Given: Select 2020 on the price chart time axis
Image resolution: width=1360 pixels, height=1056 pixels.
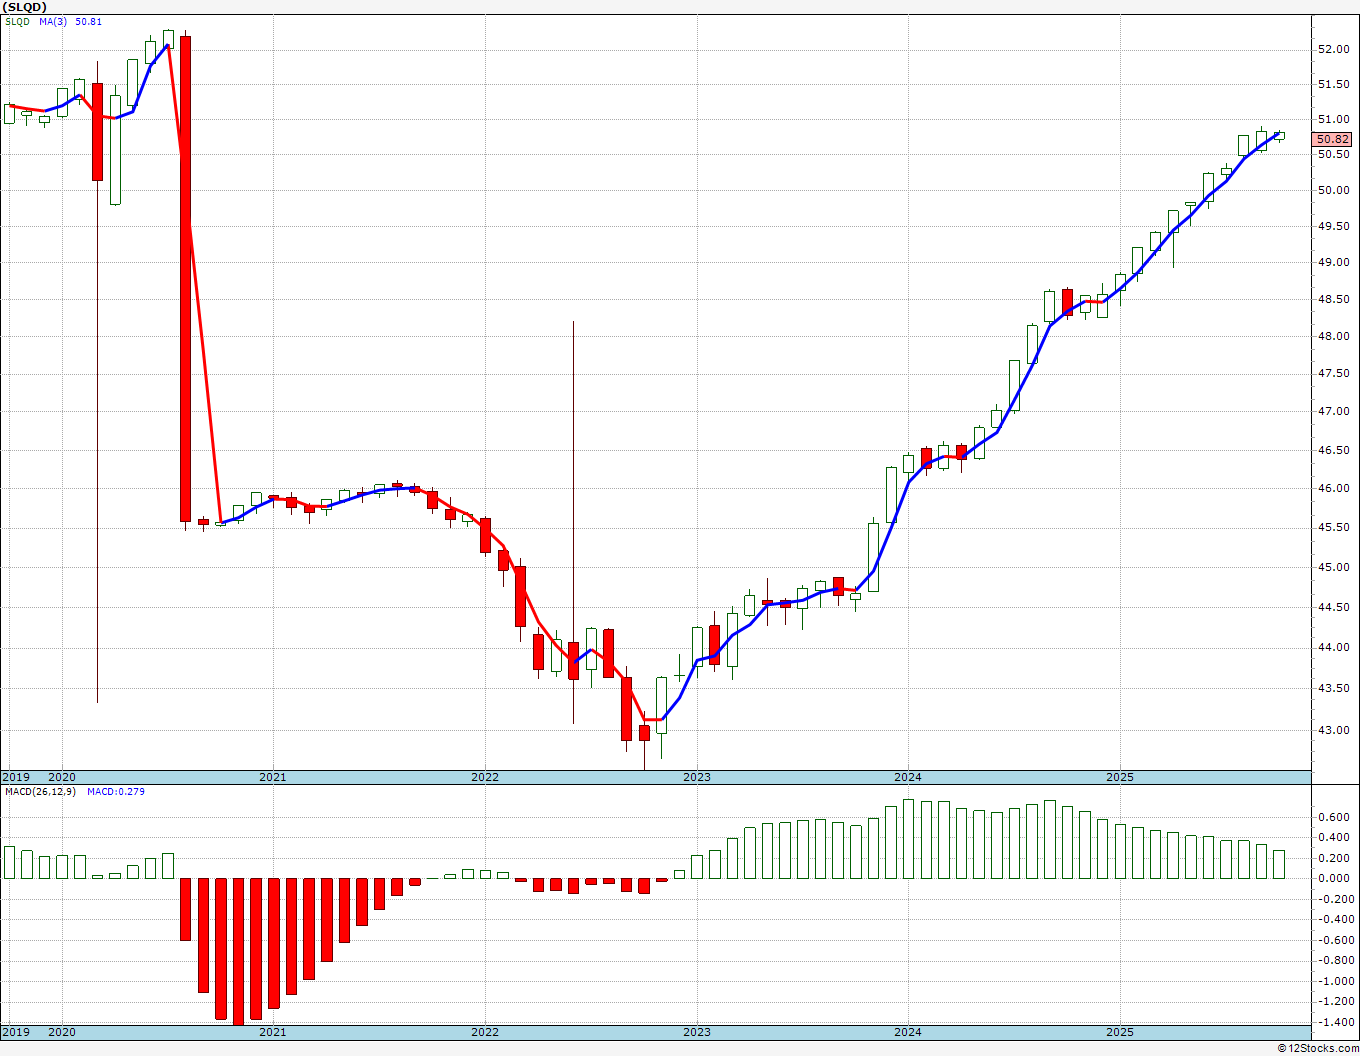Looking at the screenshot, I should [x=62, y=777].
